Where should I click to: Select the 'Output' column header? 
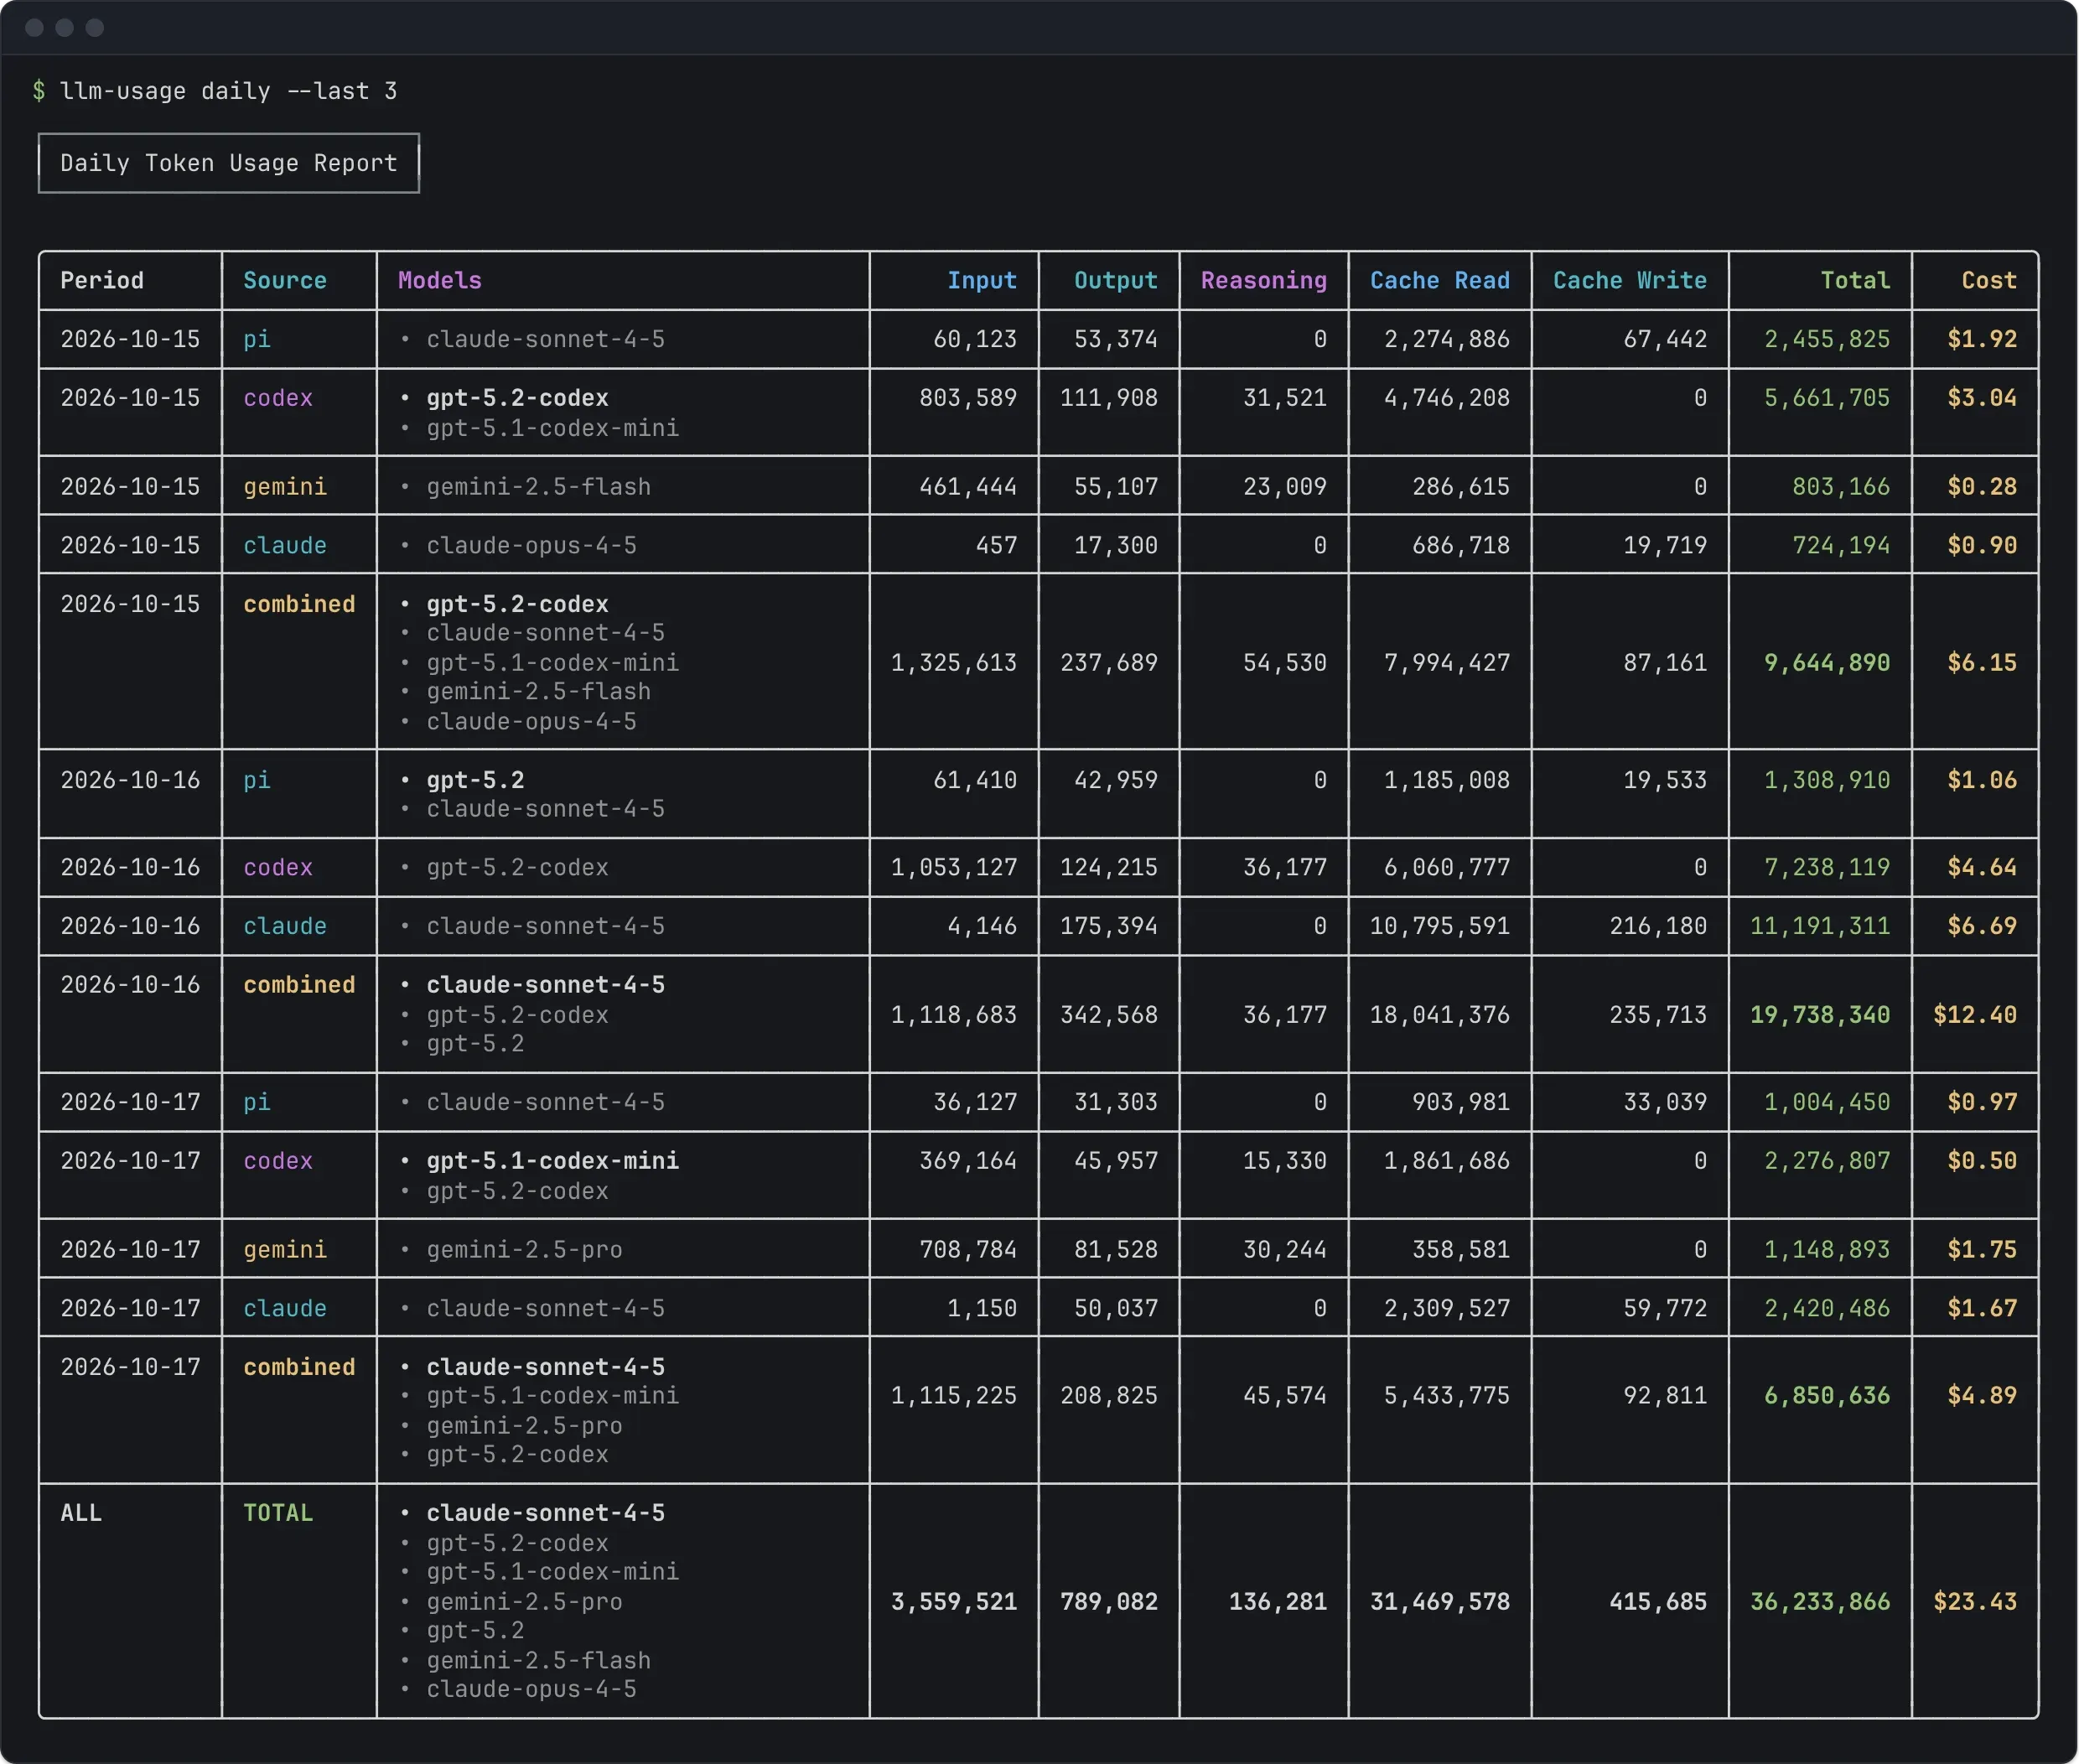[x=1116, y=281]
